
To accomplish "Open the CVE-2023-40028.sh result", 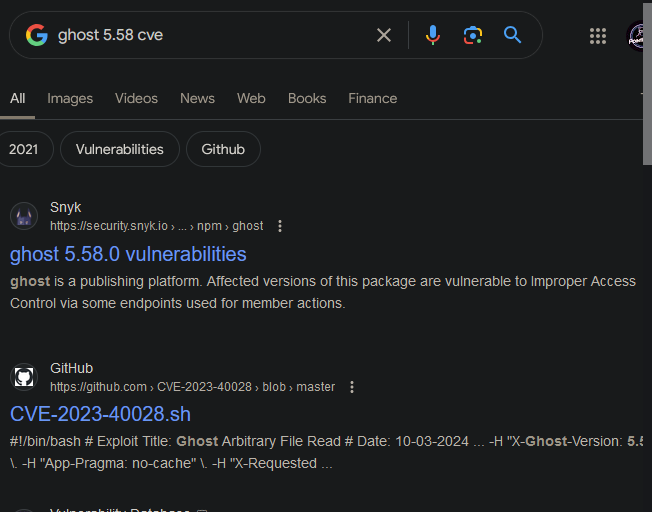I will point(100,414).
